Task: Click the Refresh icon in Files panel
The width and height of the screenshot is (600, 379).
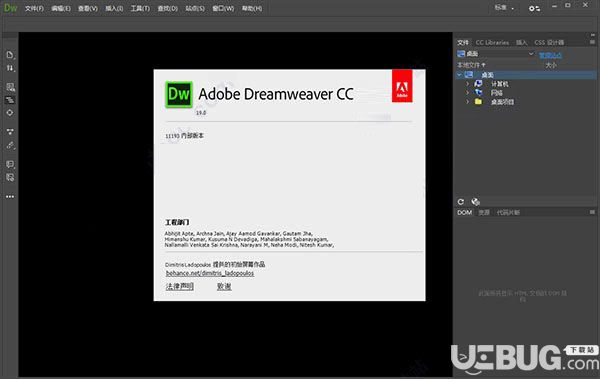Action: pyautogui.click(x=461, y=202)
